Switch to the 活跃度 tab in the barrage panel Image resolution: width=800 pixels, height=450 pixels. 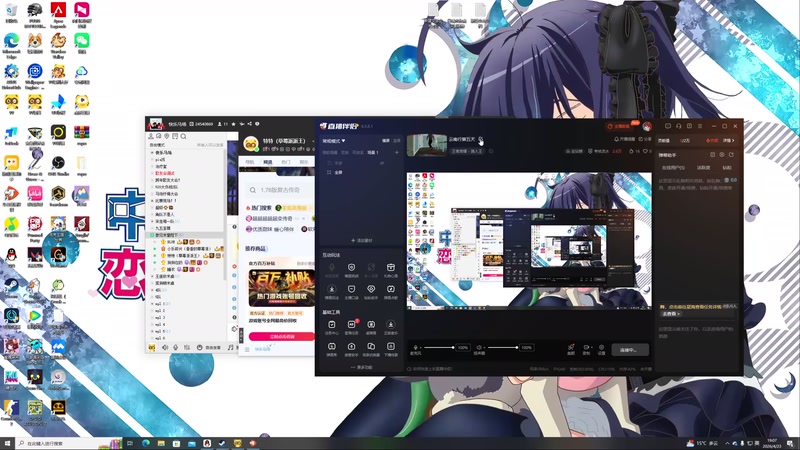(704, 167)
